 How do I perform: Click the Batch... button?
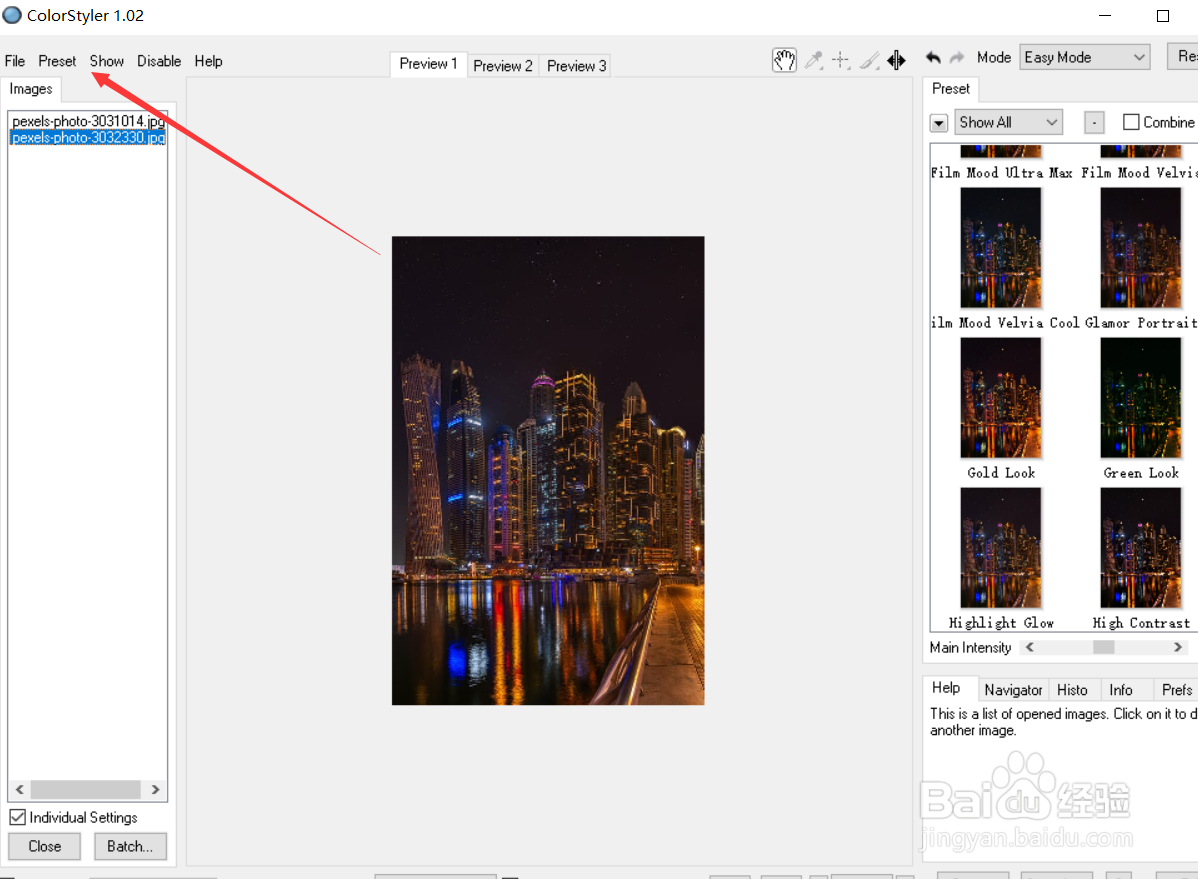130,846
